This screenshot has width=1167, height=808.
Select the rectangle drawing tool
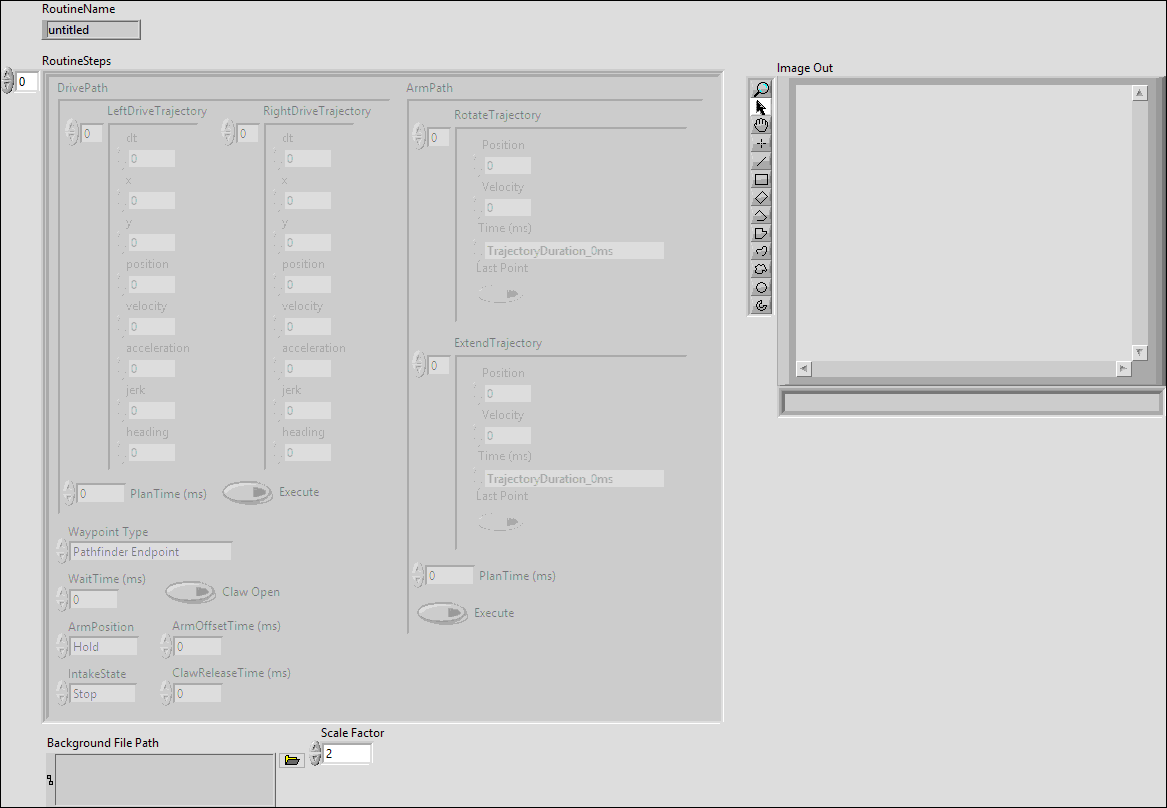[x=761, y=179]
